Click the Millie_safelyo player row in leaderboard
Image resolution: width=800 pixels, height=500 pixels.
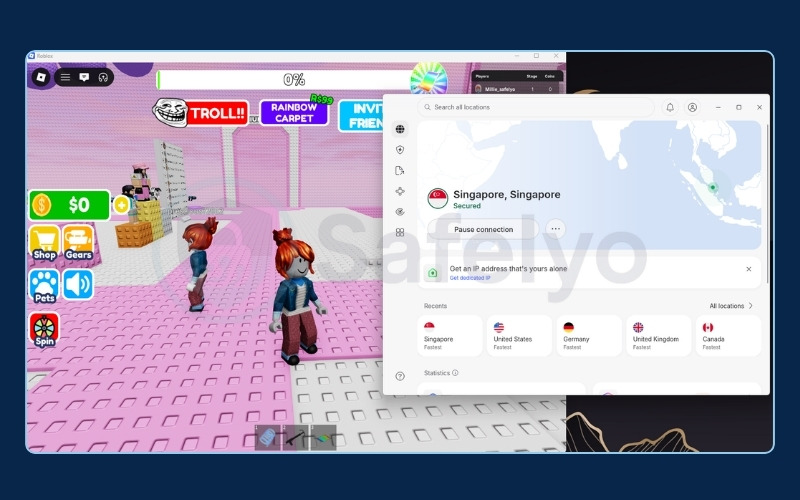click(516, 89)
